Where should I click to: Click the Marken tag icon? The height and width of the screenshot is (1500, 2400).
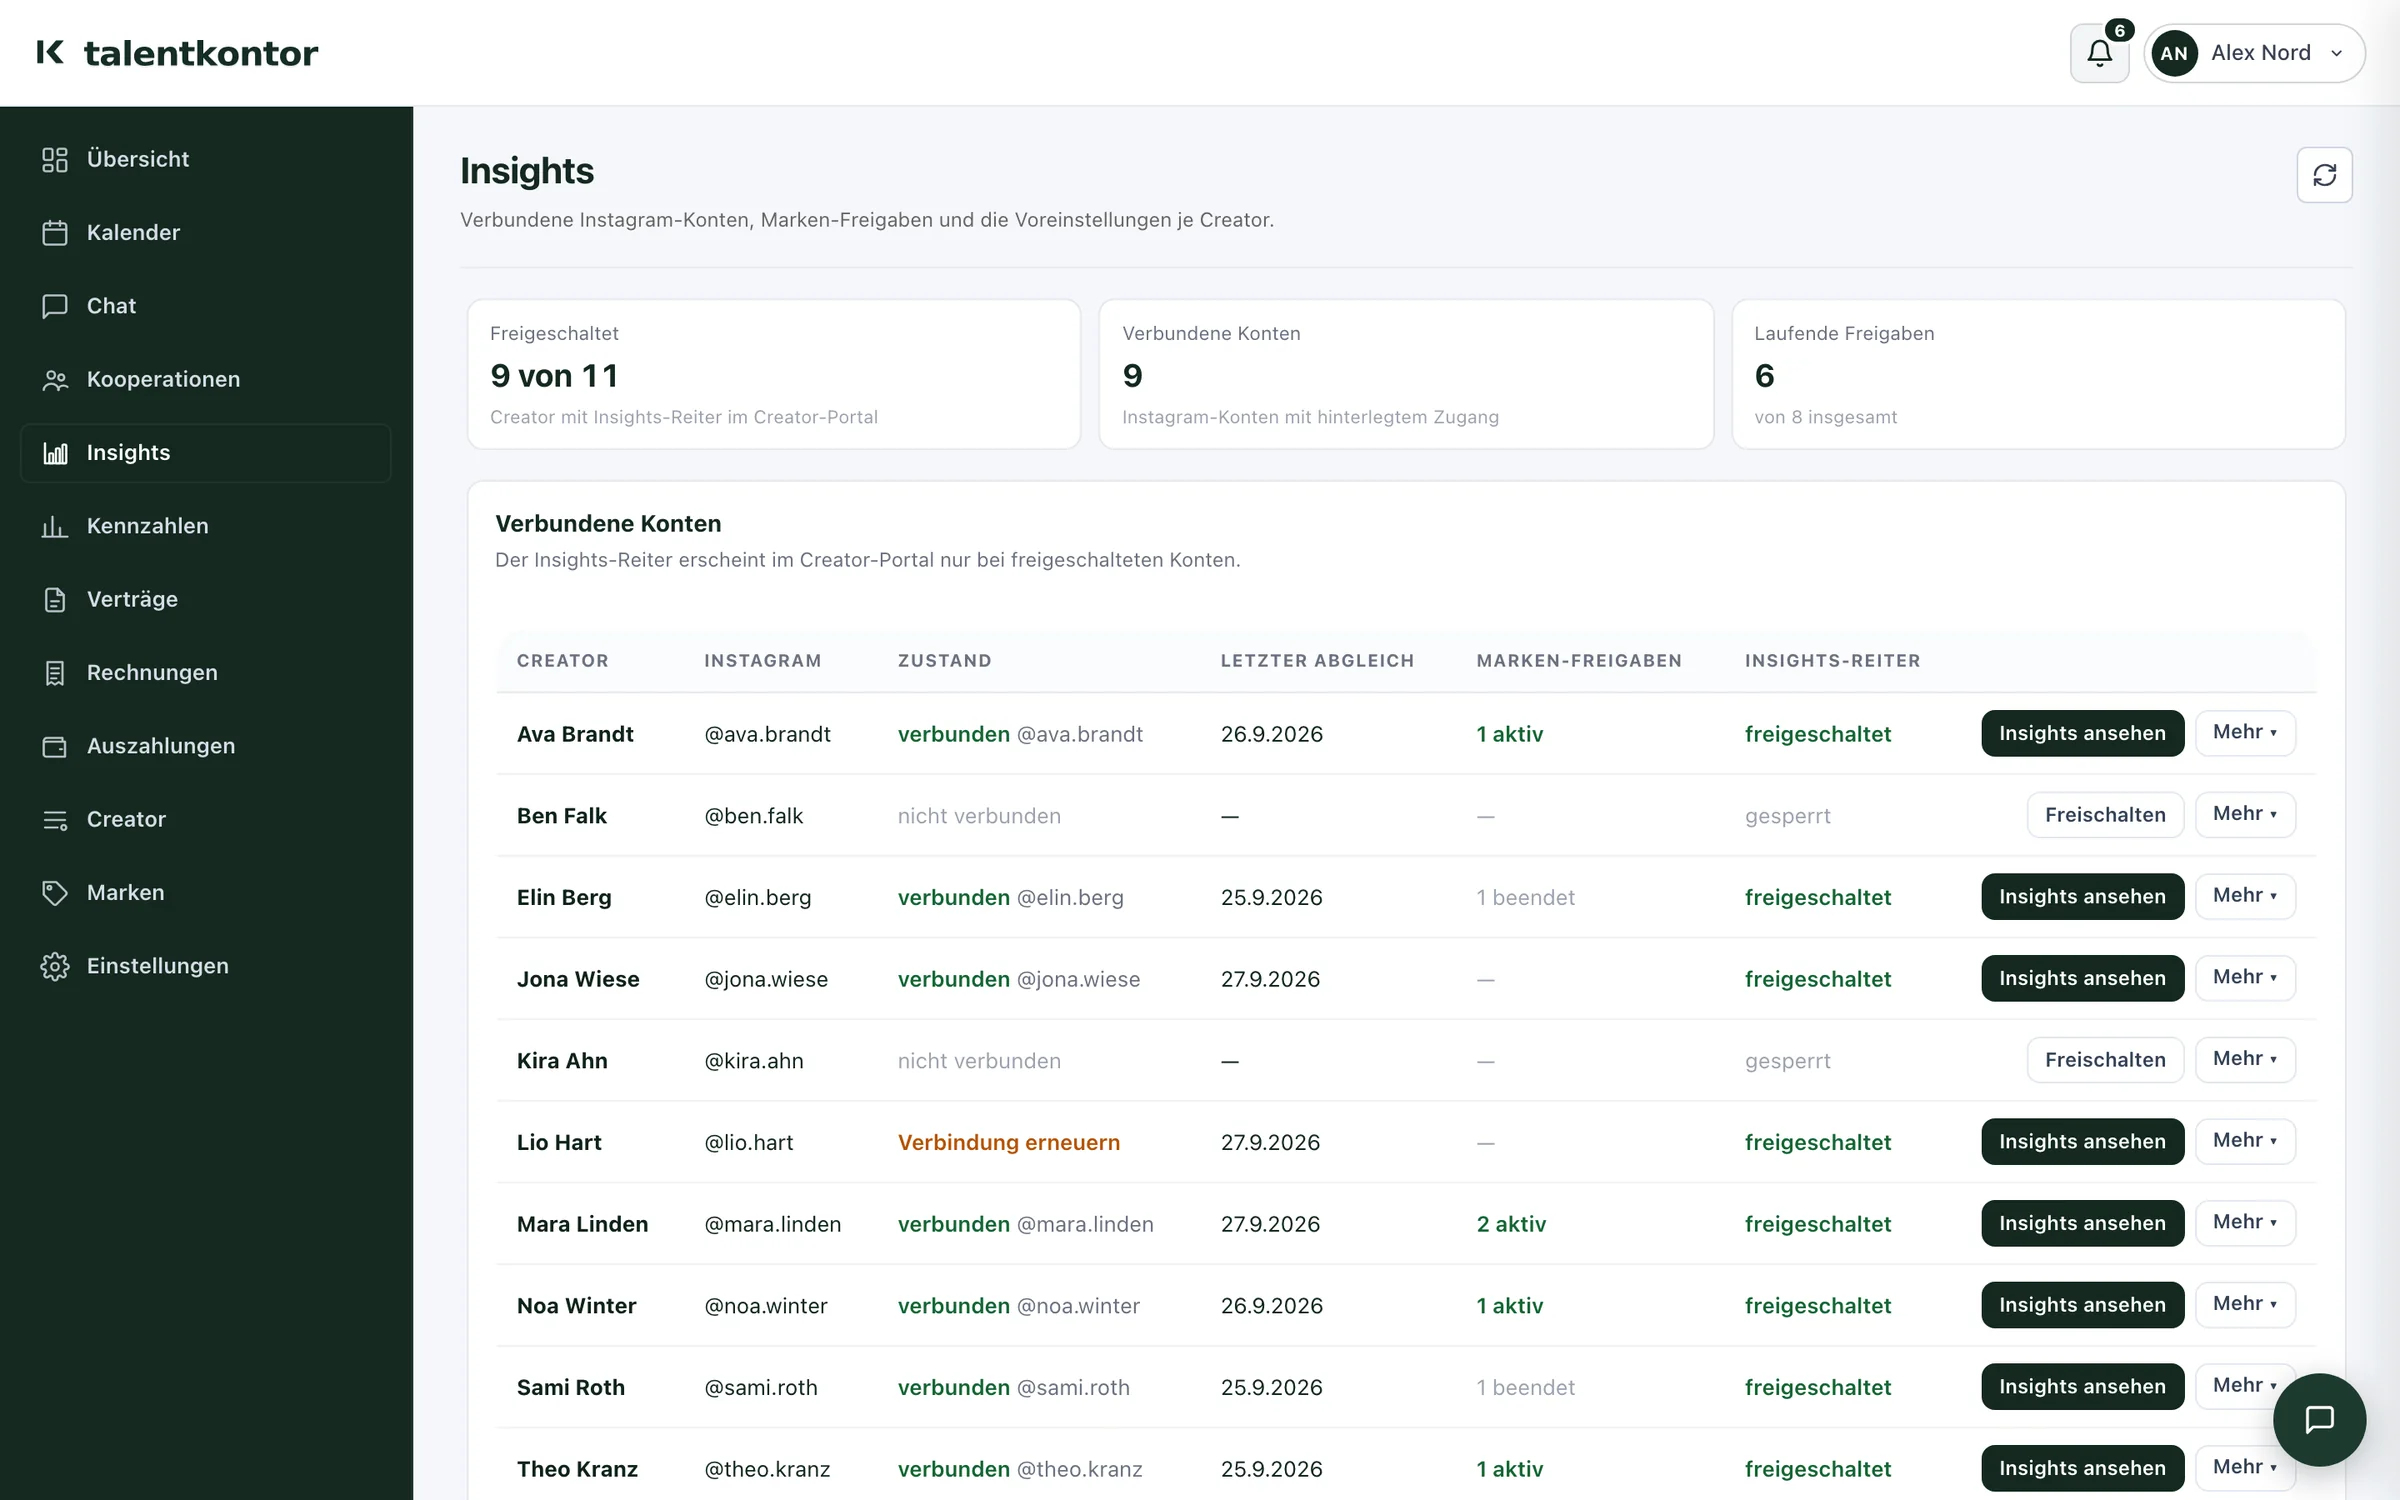(x=55, y=893)
